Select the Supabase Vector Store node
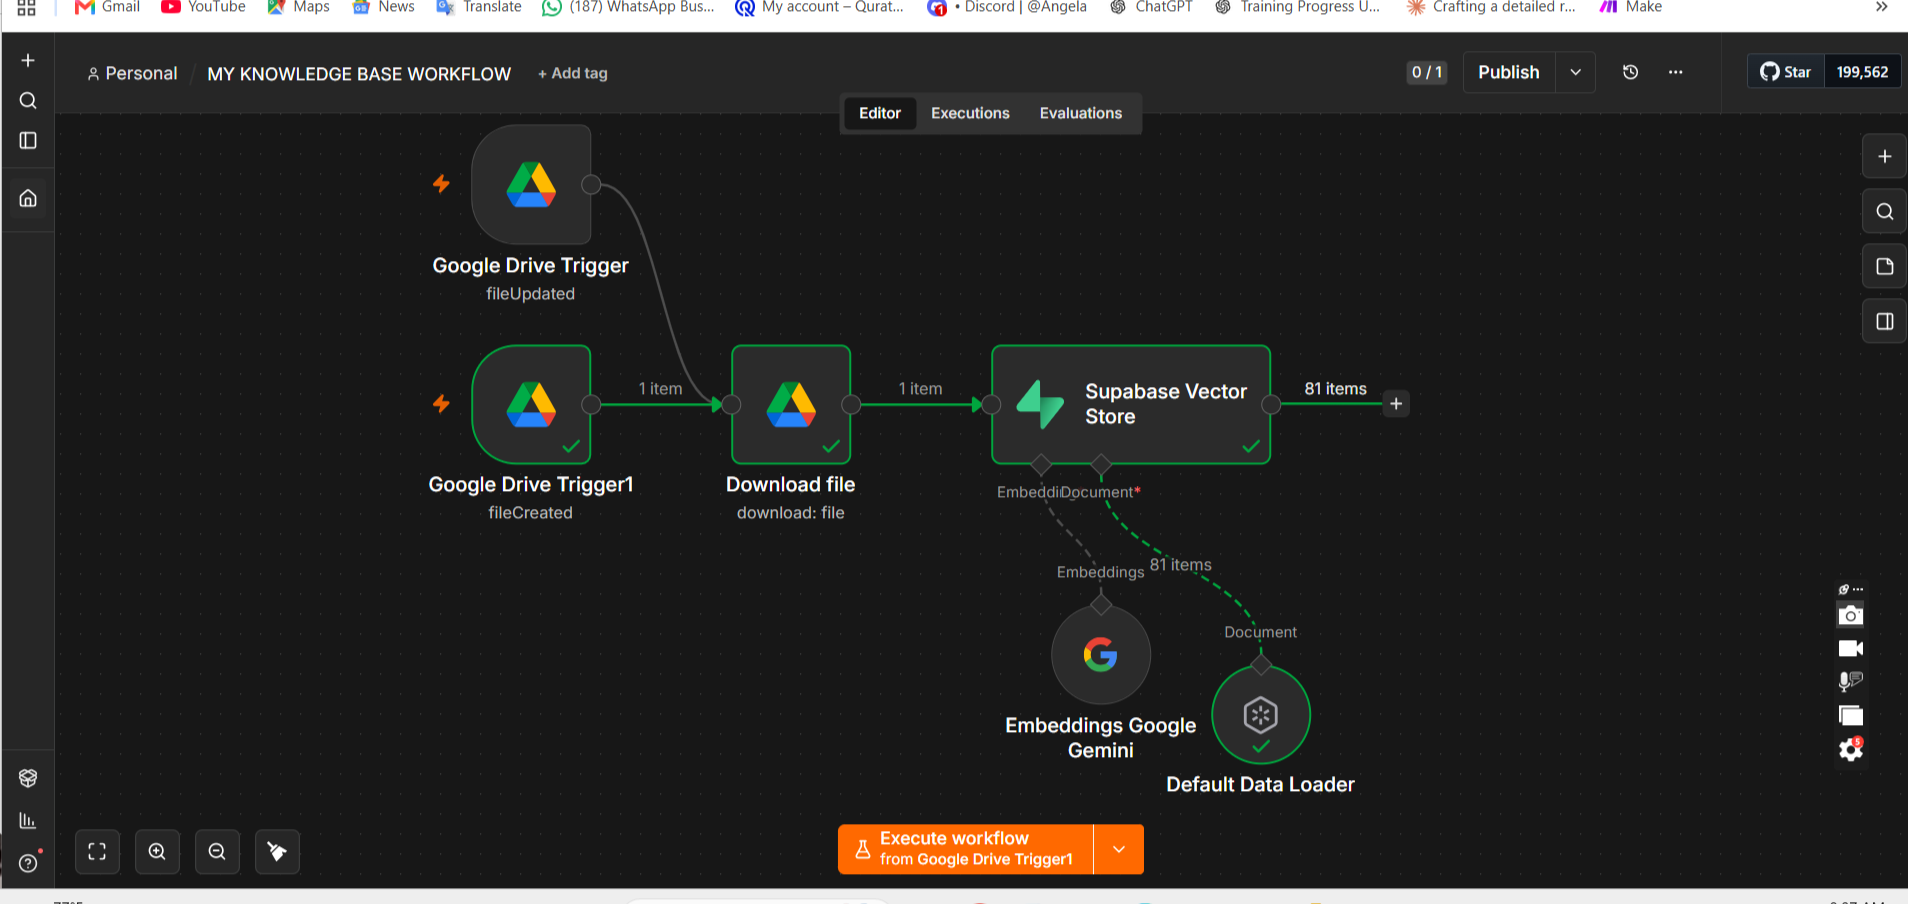 click(x=1131, y=404)
